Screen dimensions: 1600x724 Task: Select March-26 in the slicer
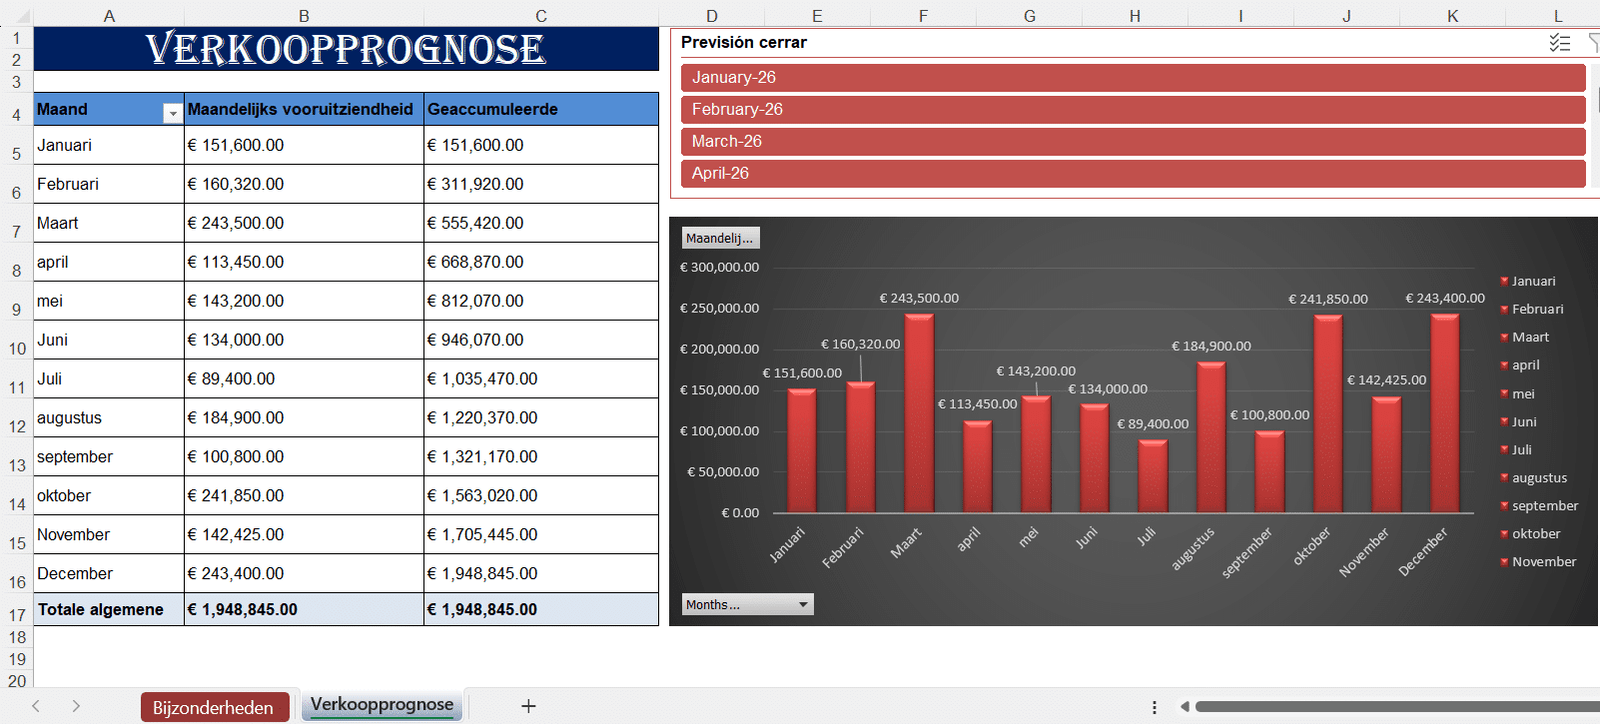coord(1133,141)
